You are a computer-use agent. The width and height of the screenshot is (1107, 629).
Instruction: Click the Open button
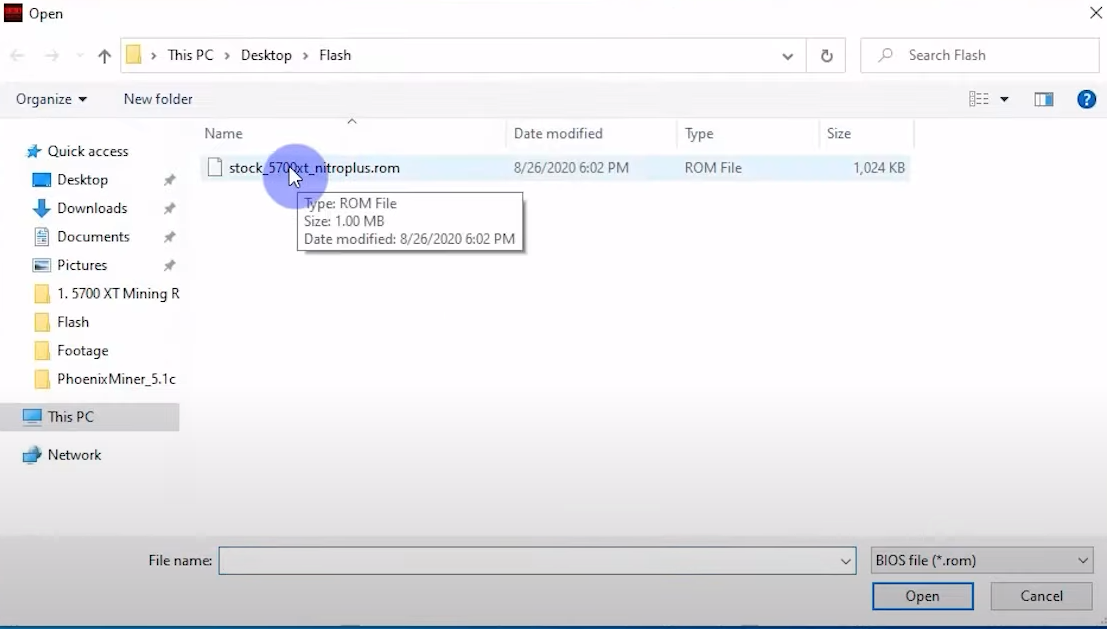click(922, 596)
